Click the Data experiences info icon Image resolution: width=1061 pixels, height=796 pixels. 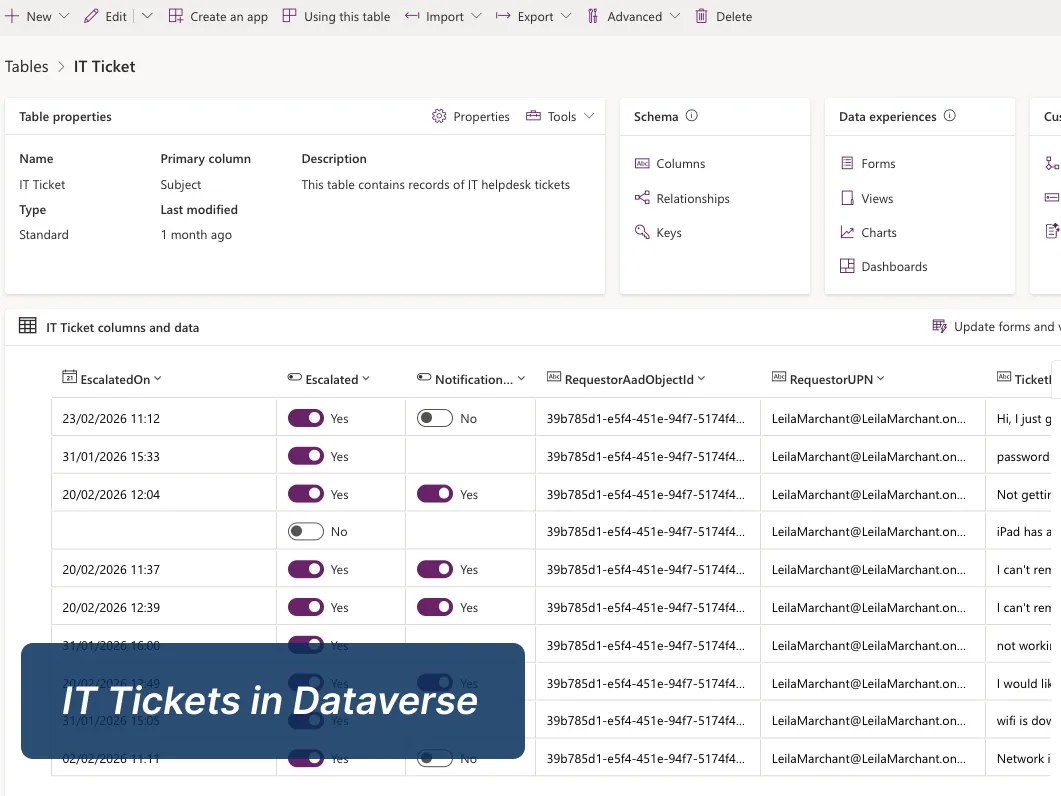[x=949, y=116]
